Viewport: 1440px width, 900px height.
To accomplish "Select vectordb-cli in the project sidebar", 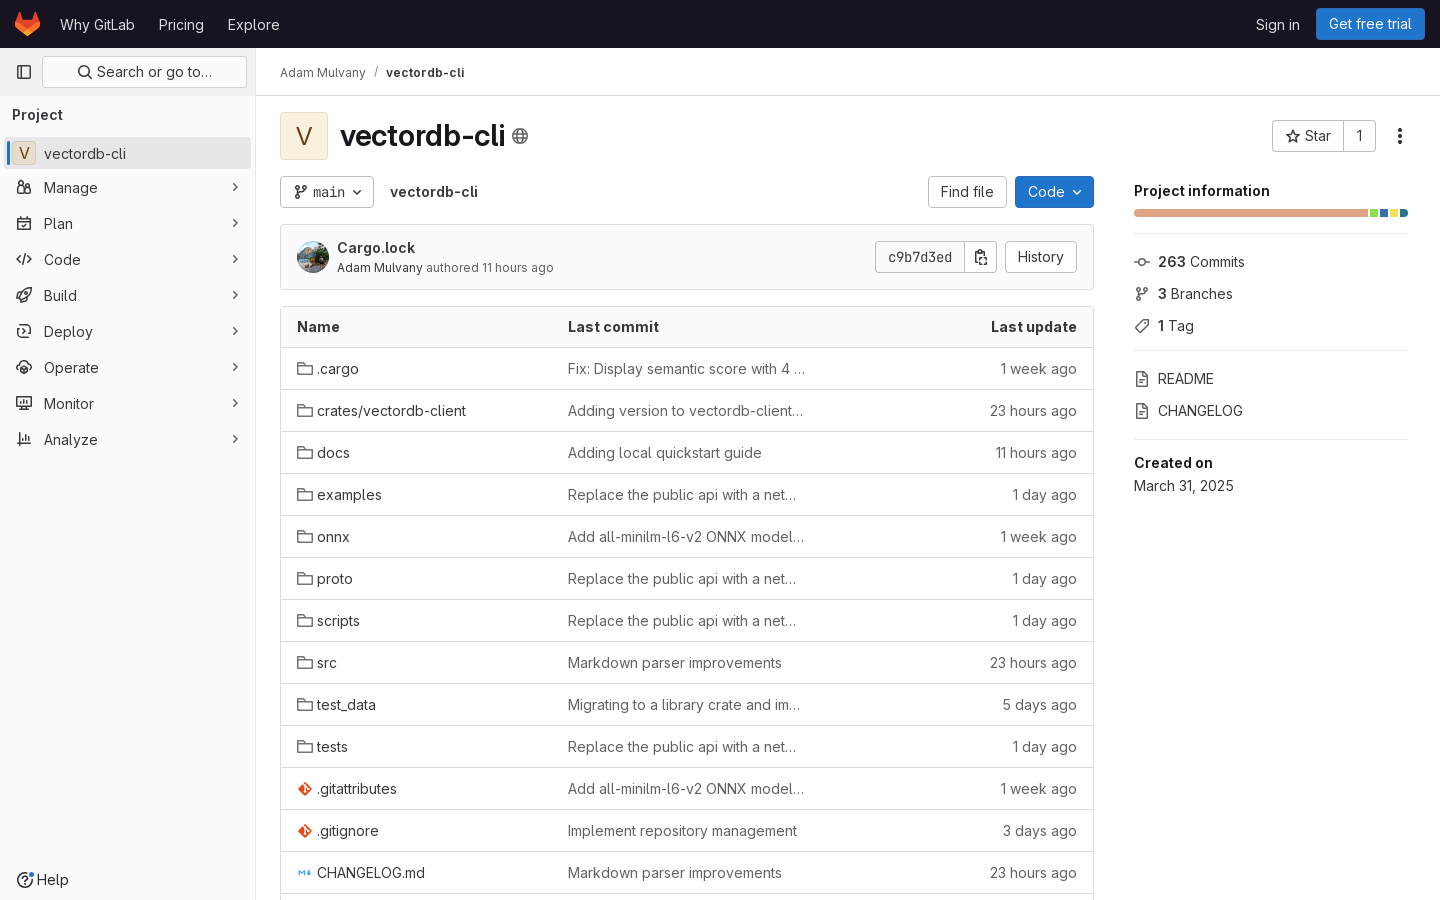I will [x=128, y=153].
